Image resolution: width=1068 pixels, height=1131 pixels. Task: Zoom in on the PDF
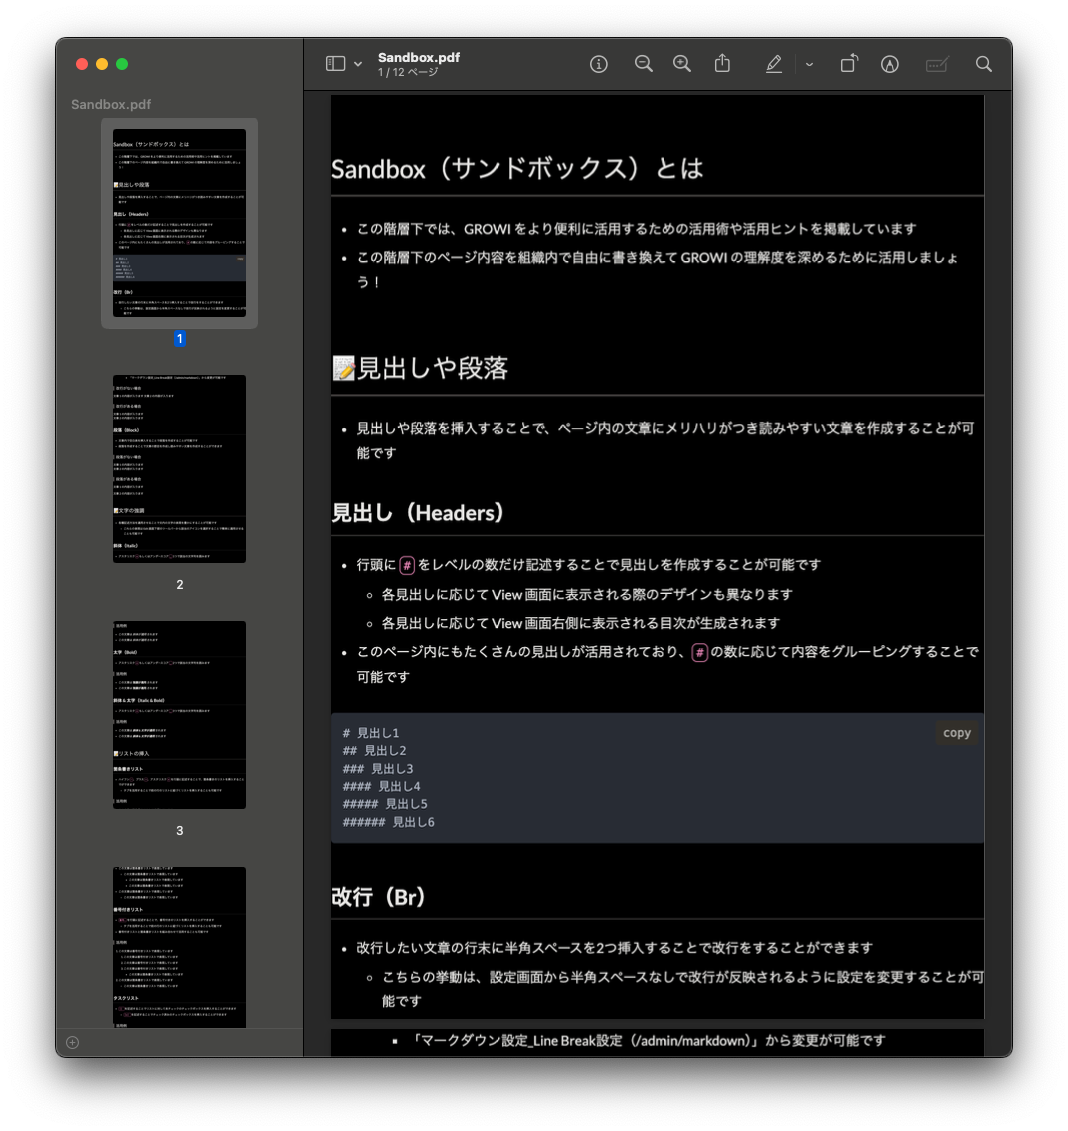pos(682,64)
